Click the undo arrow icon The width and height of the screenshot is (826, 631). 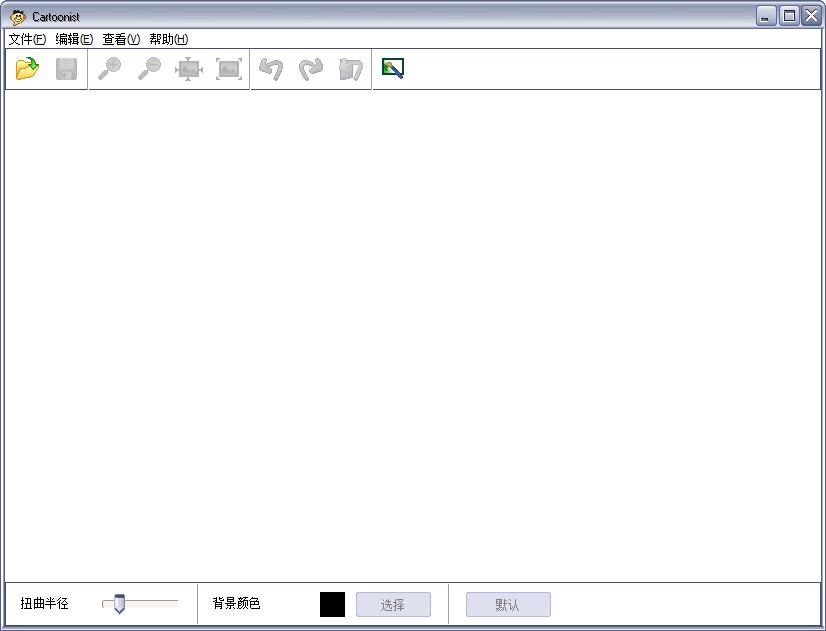[x=271, y=68]
